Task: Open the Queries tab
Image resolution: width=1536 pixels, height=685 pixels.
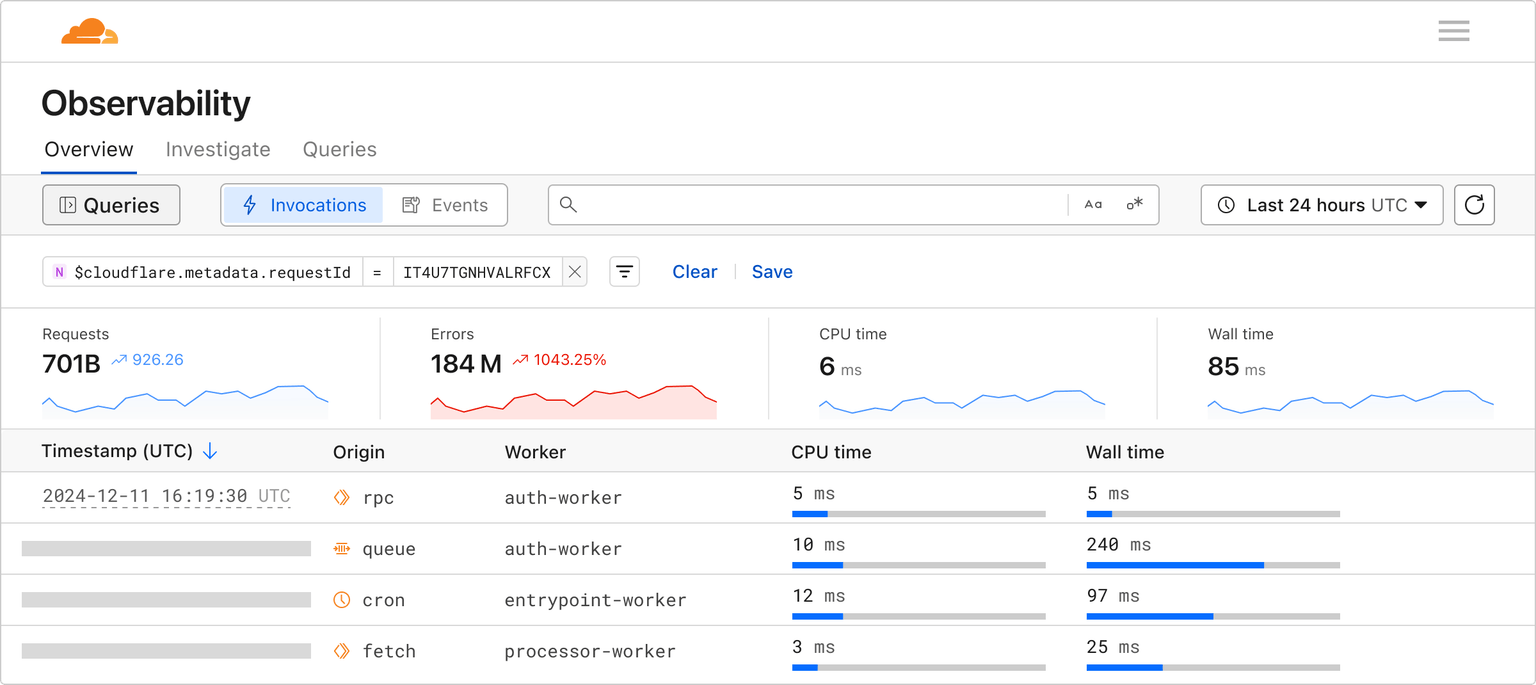Action: point(339,149)
